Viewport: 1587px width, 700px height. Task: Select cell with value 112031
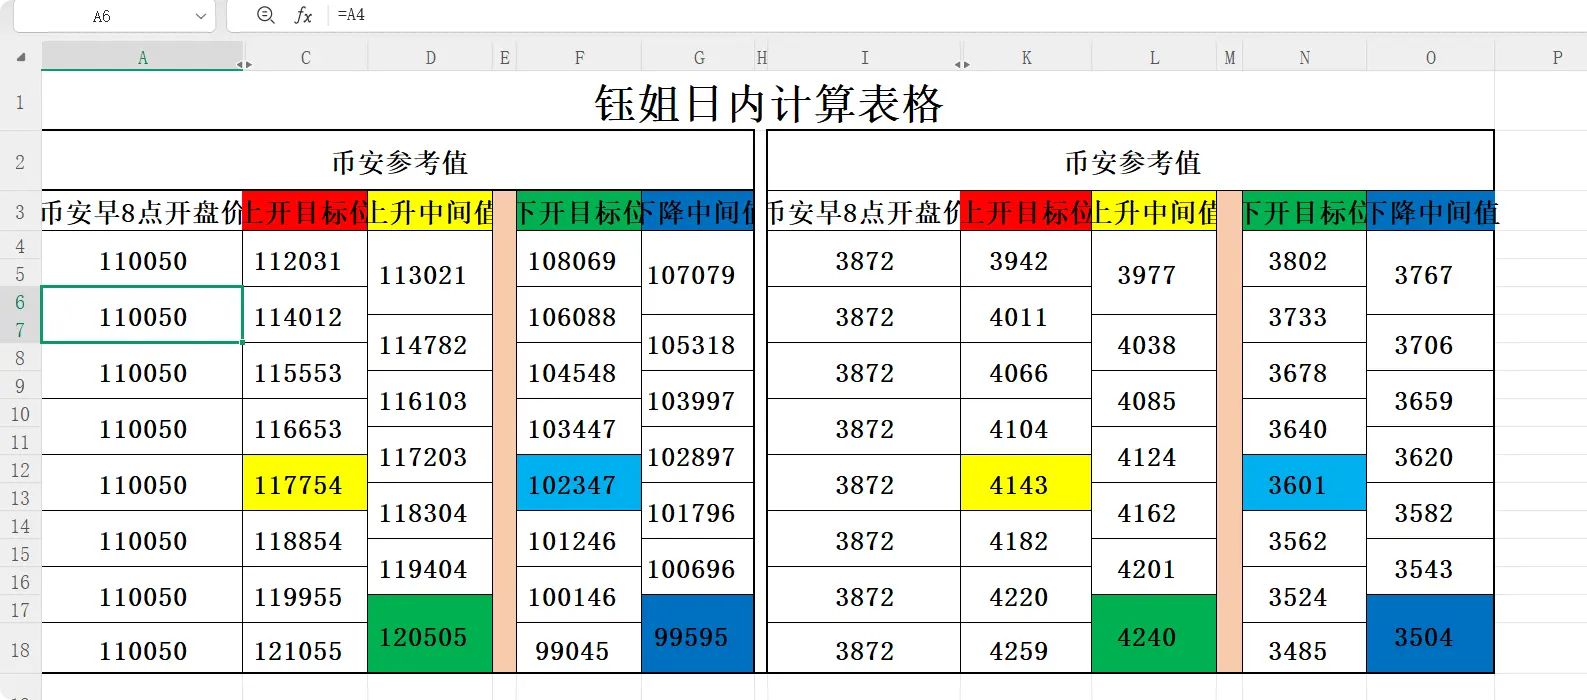[305, 260]
